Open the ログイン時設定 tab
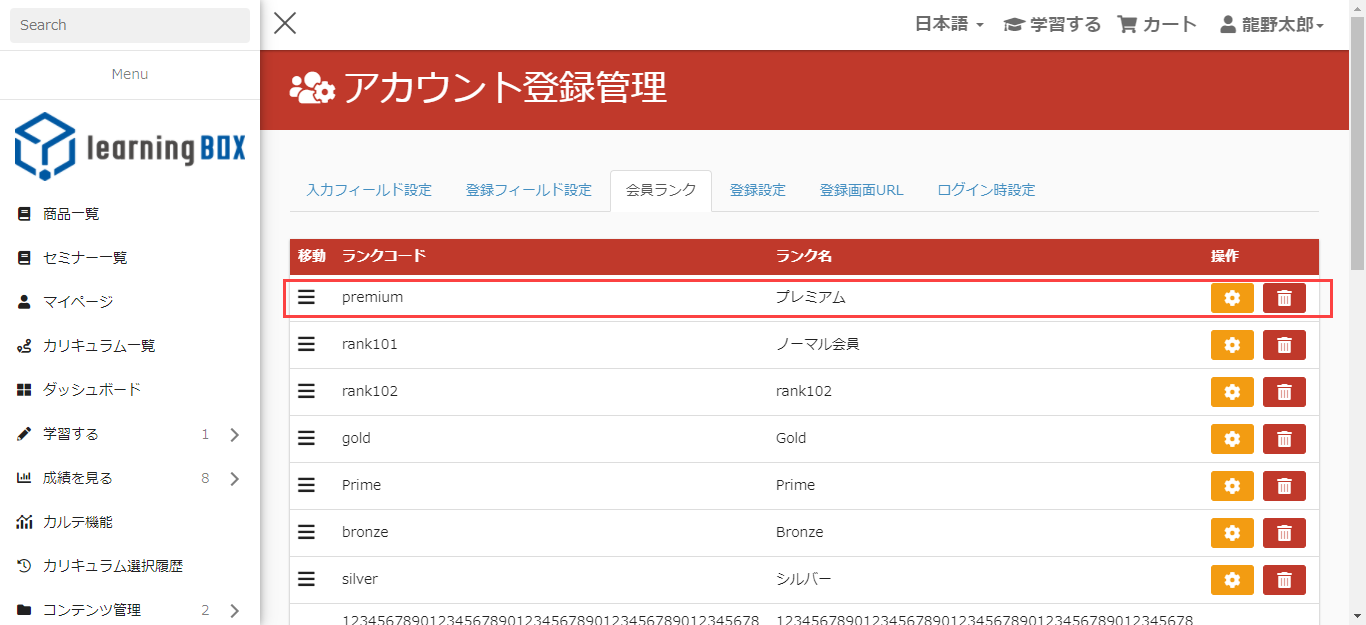 pyautogui.click(x=985, y=190)
